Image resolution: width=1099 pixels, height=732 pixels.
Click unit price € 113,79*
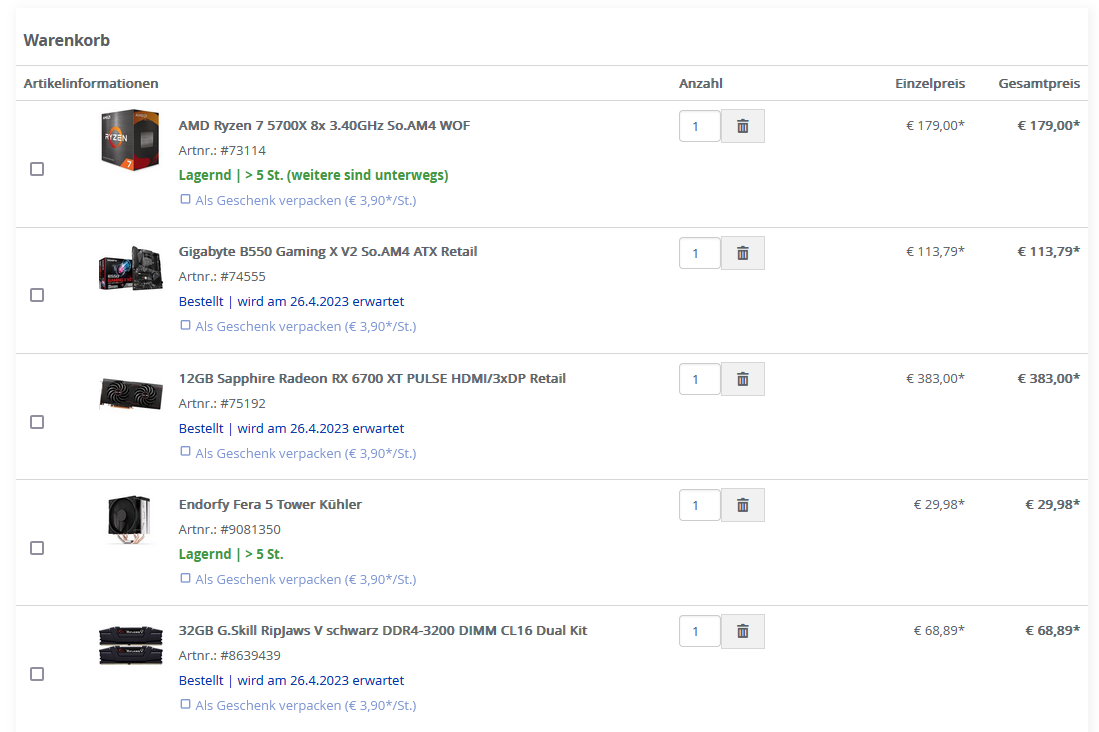click(x=935, y=252)
